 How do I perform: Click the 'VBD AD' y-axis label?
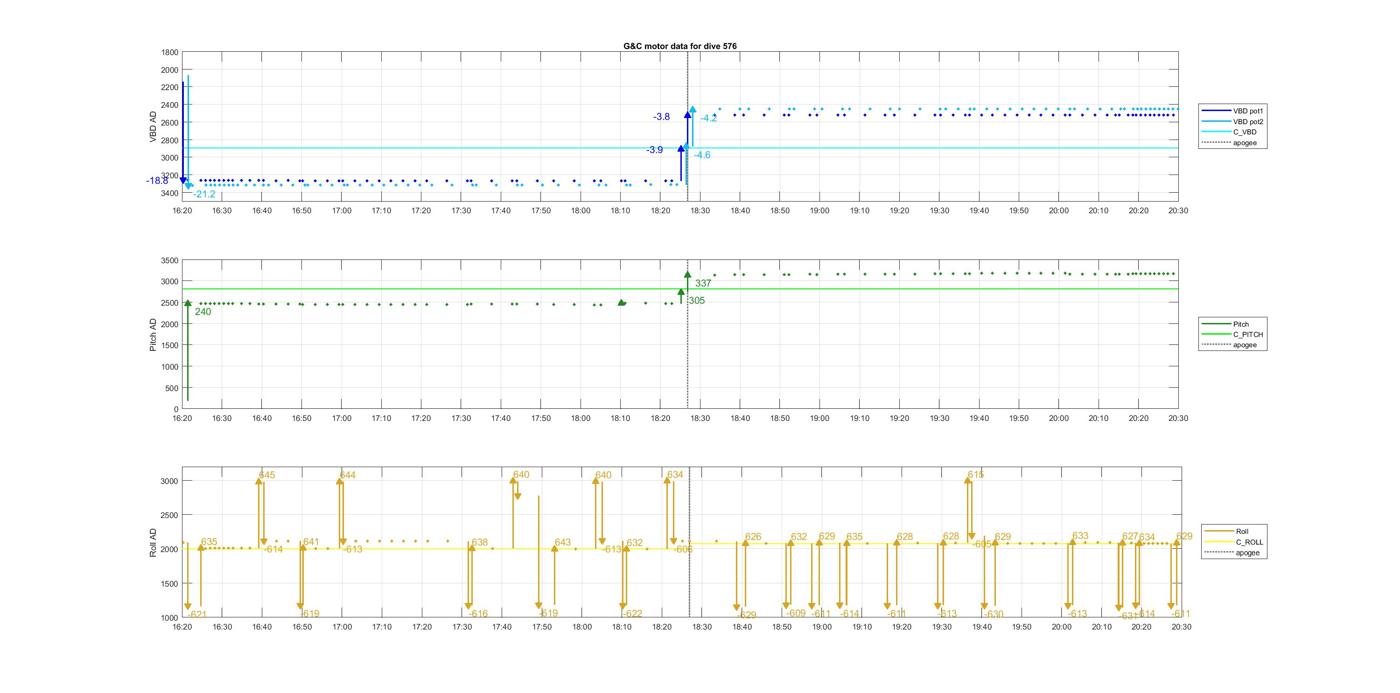[x=154, y=125]
